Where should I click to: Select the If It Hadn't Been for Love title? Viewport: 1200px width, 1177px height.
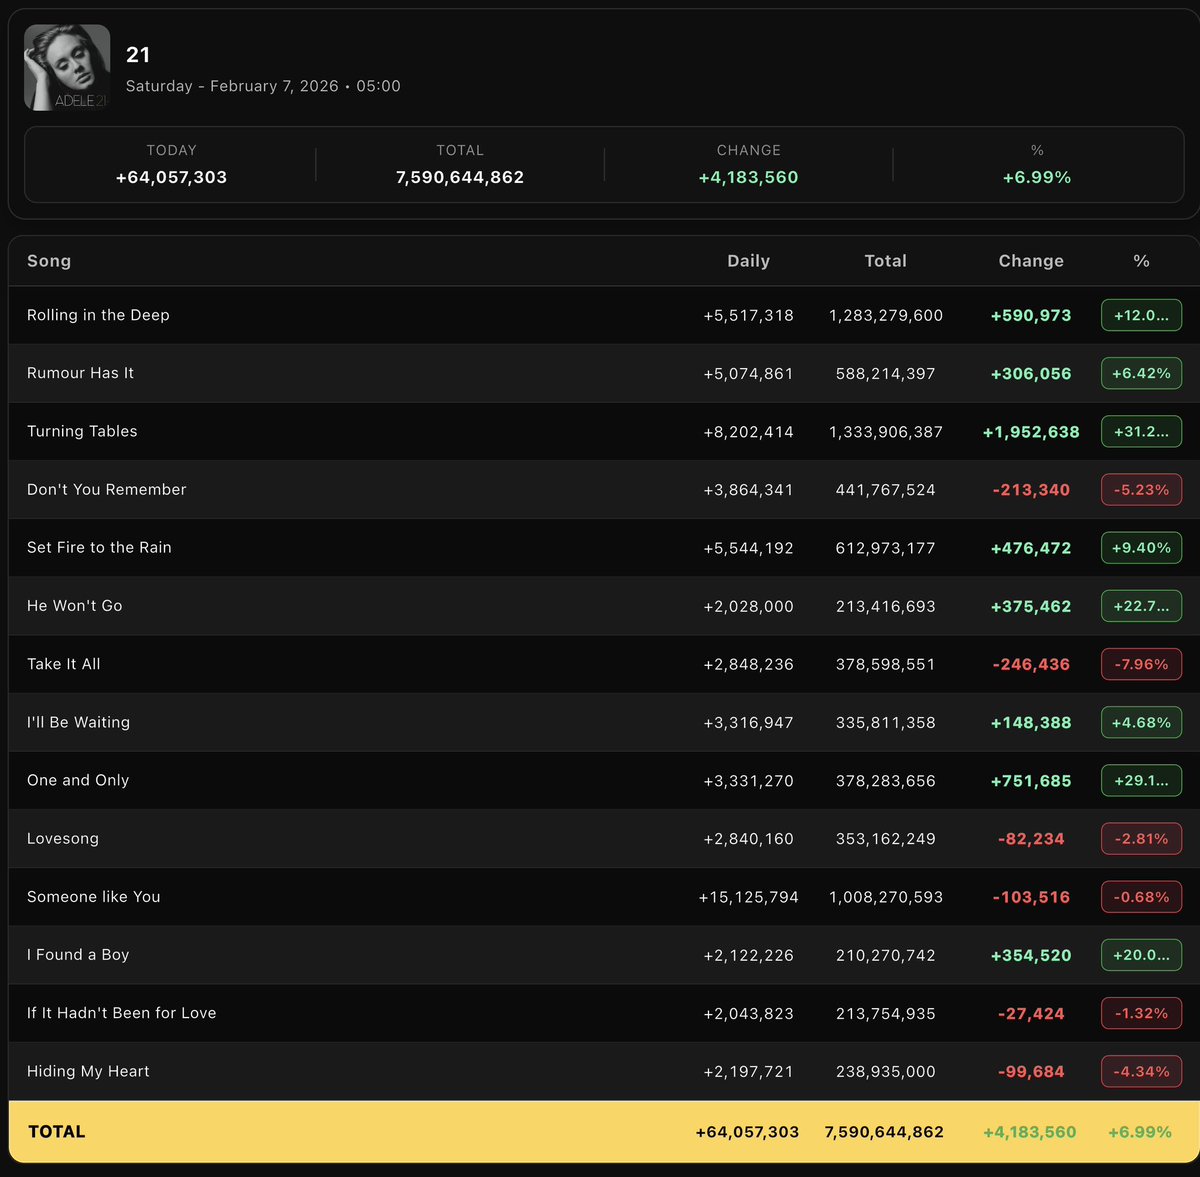coord(122,1012)
